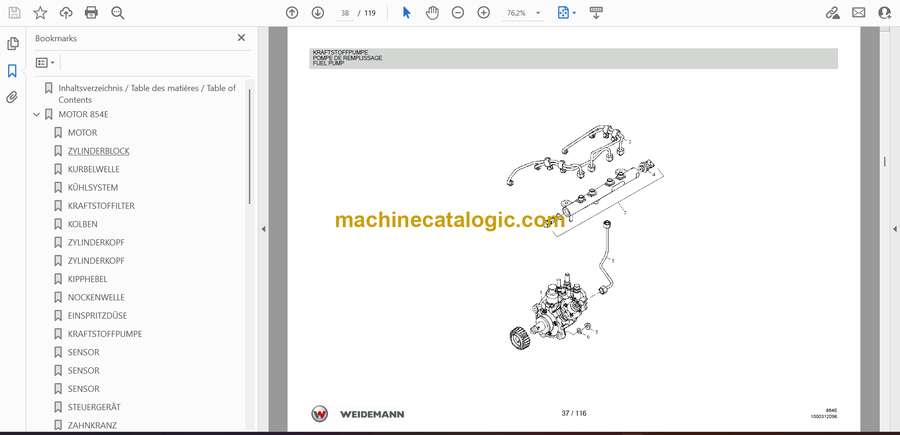The width and height of the screenshot is (900, 435).
Task: Click the fuel pump exploded diagram
Action: [585, 235]
